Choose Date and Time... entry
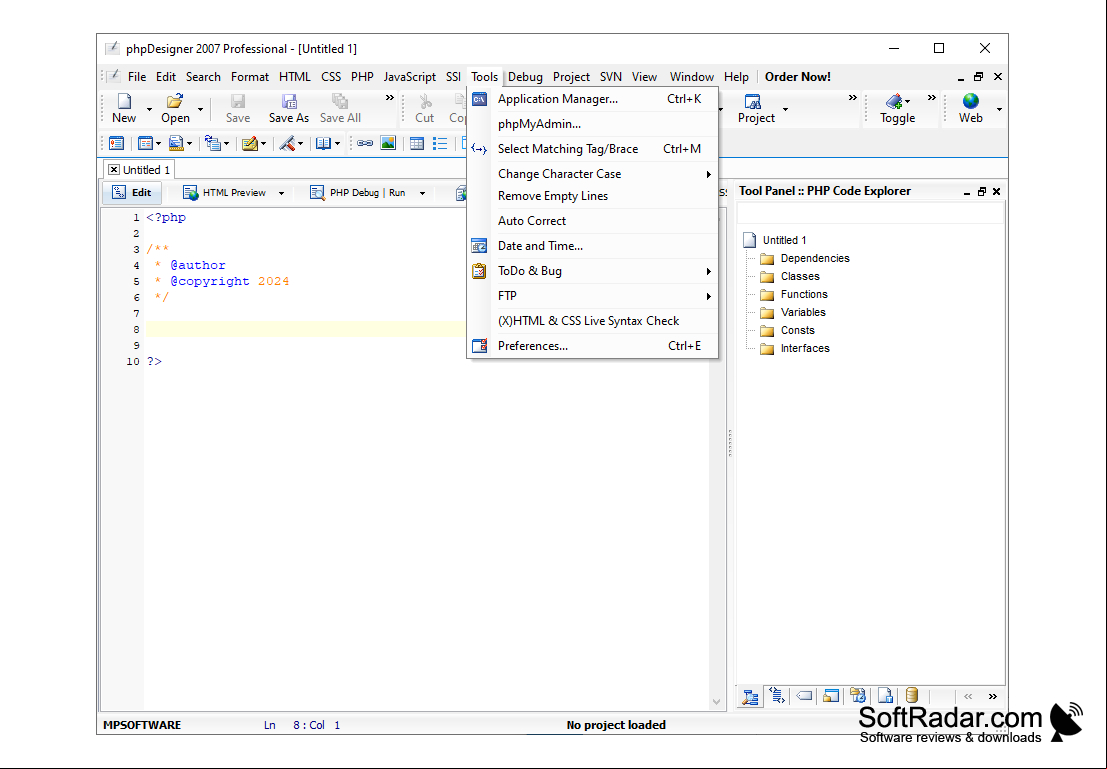The height and width of the screenshot is (769, 1107). pyautogui.click(x=592, y=246)
